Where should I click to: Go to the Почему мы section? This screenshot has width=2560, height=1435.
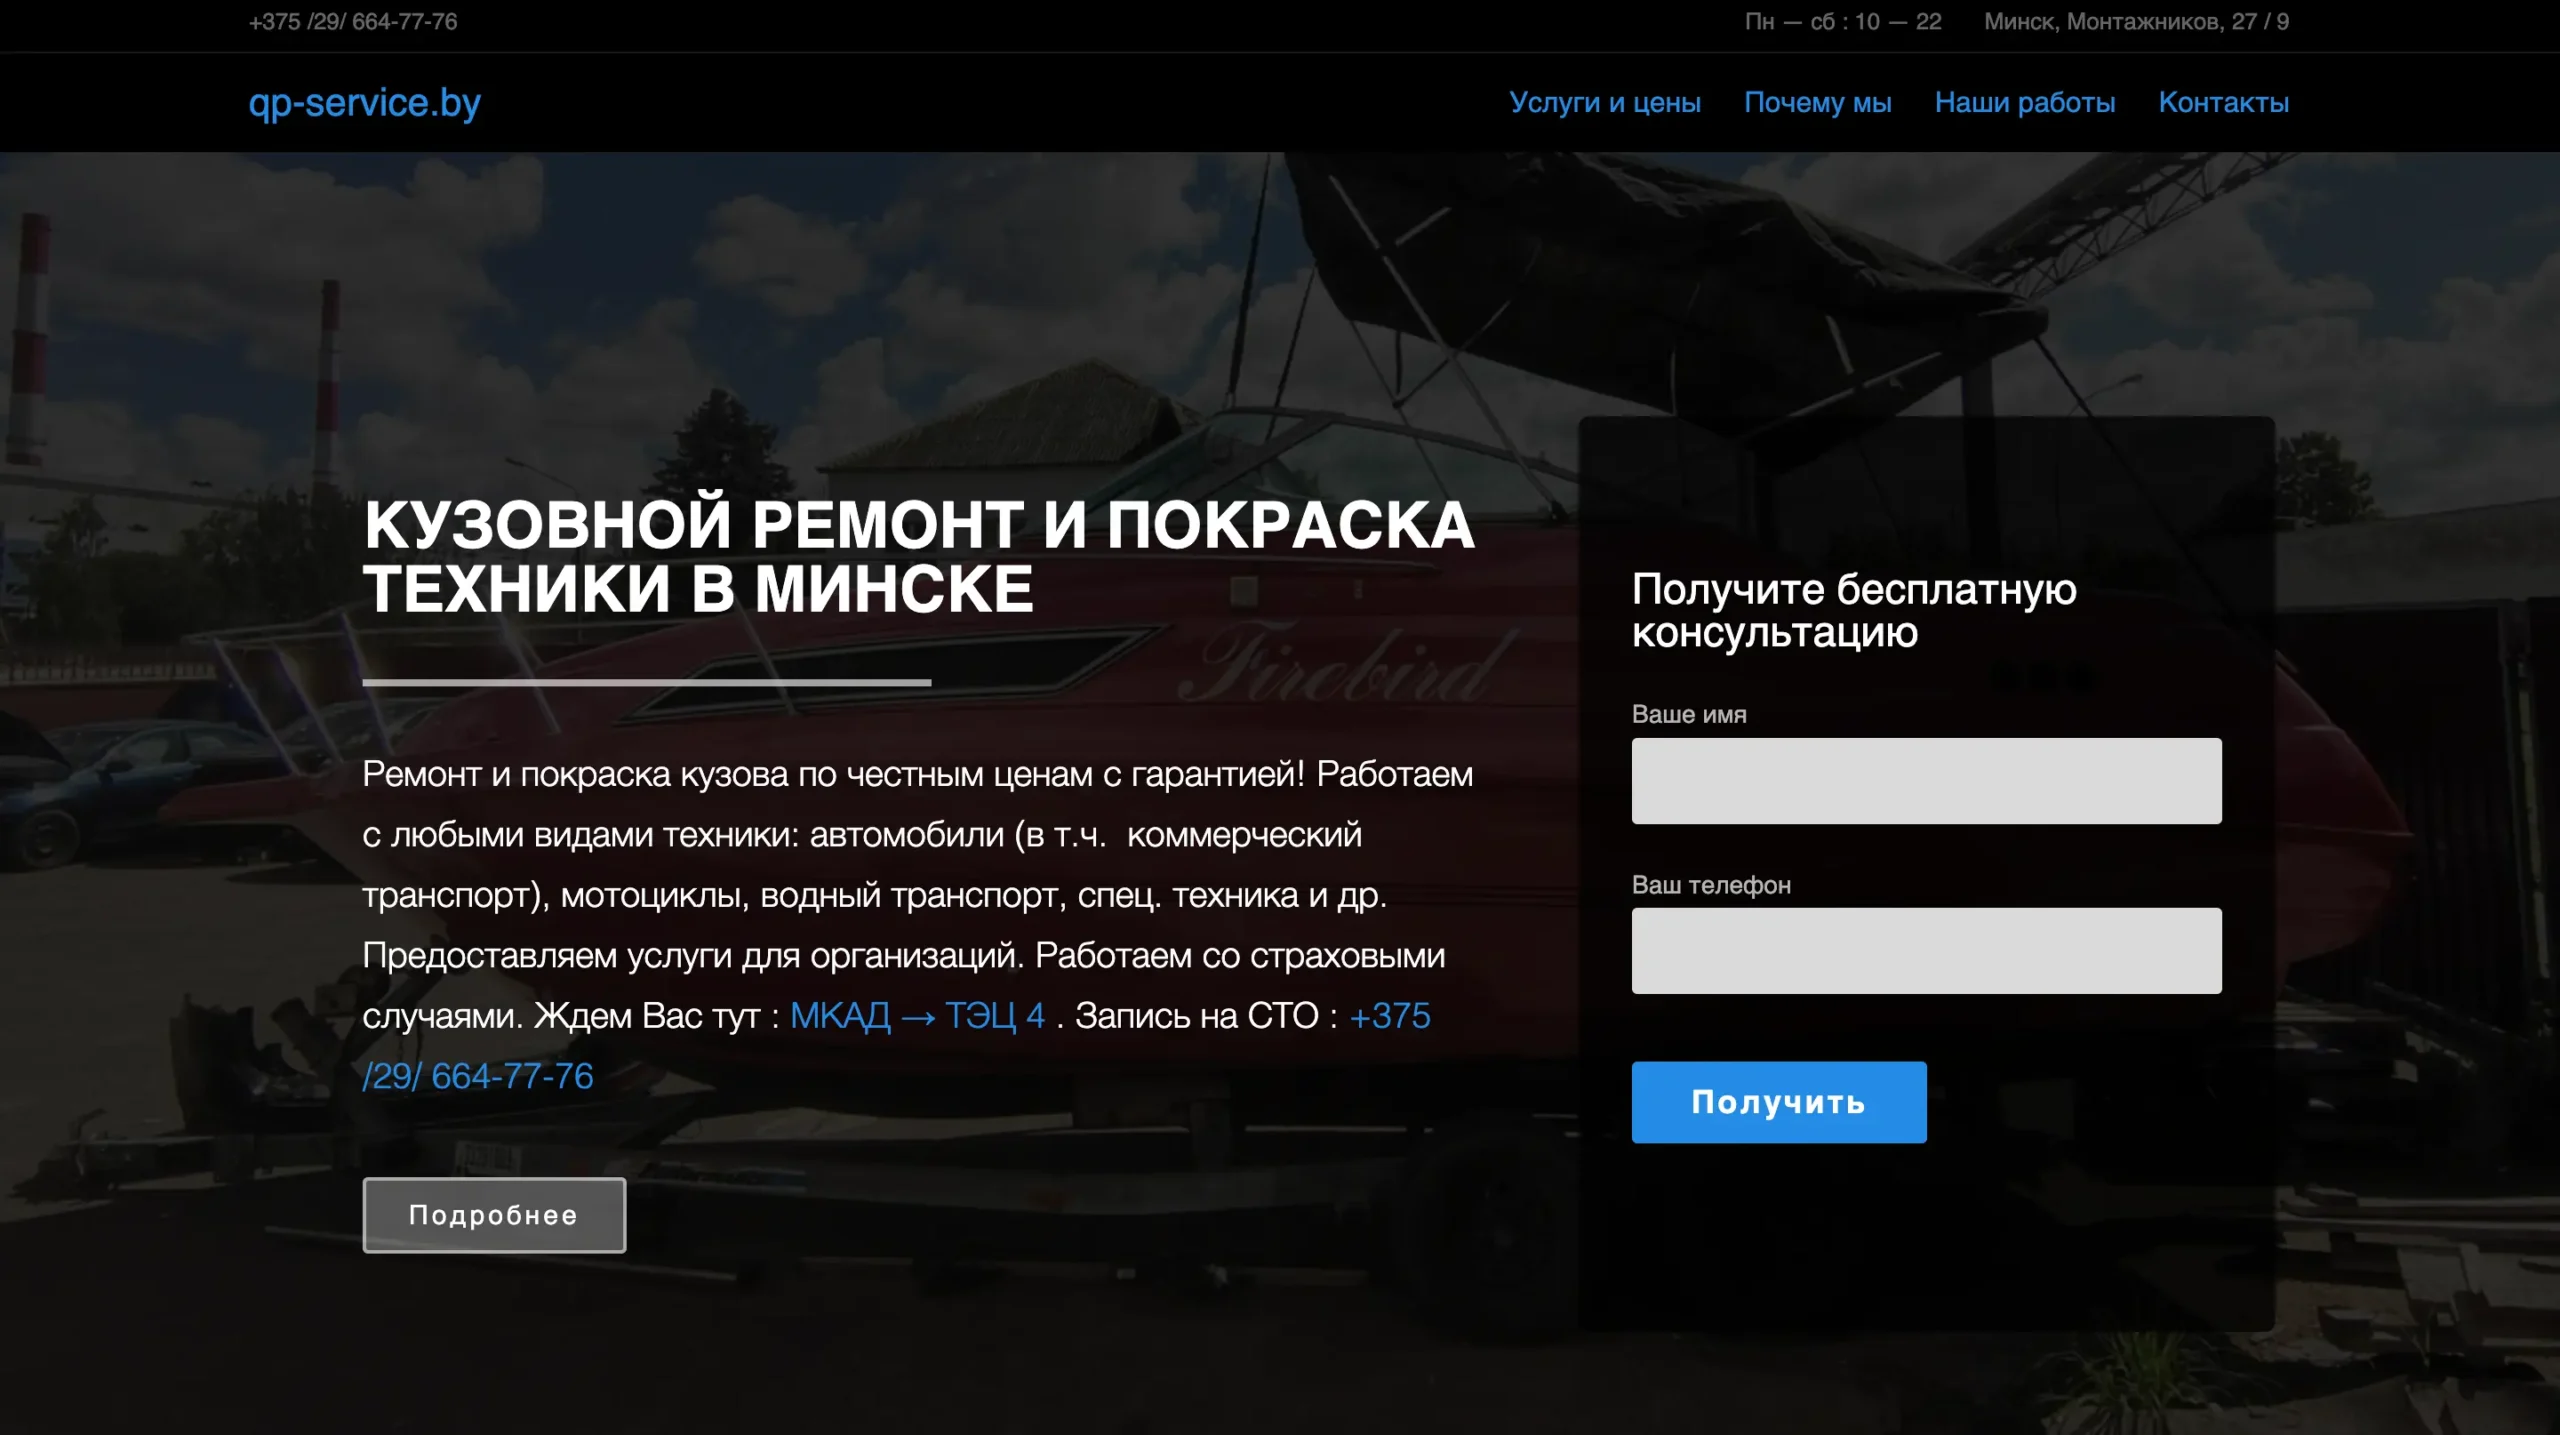coord(1817,102)
